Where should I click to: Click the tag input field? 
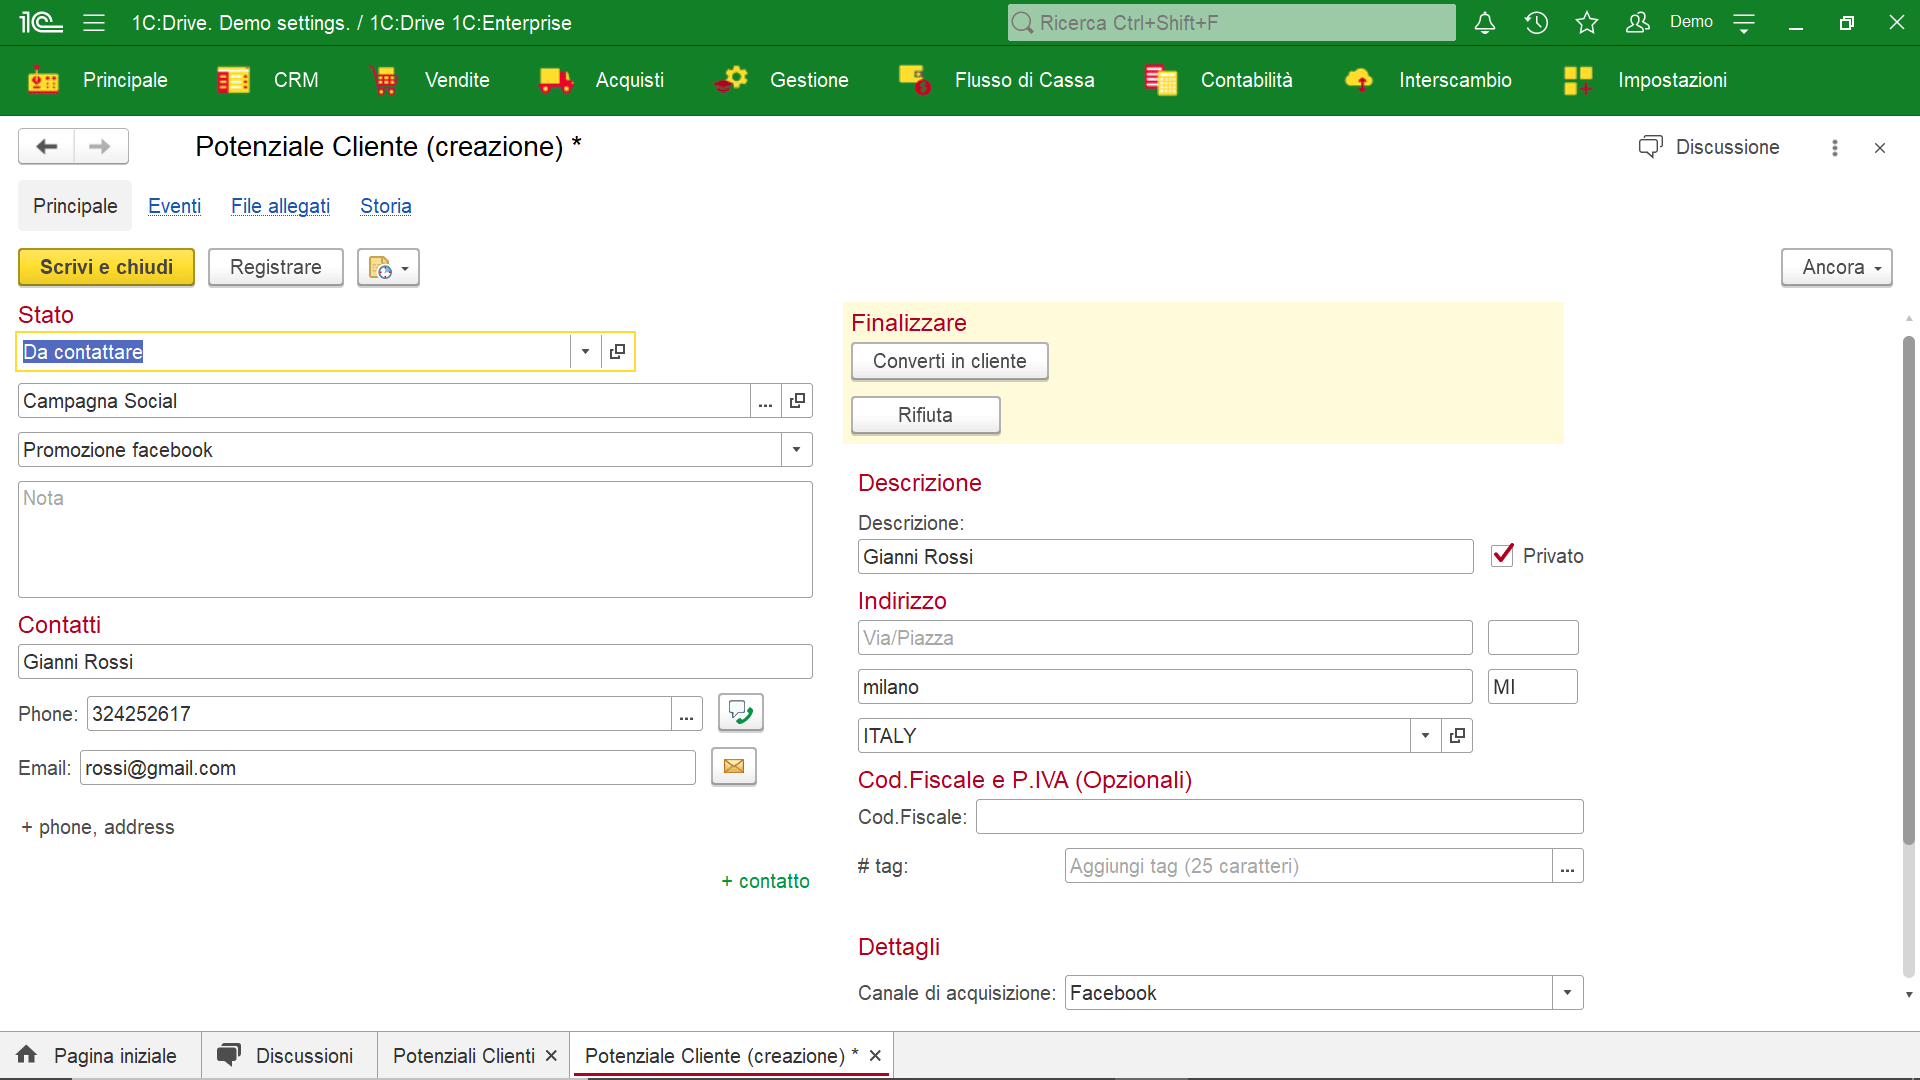[x=1308, y=866]
